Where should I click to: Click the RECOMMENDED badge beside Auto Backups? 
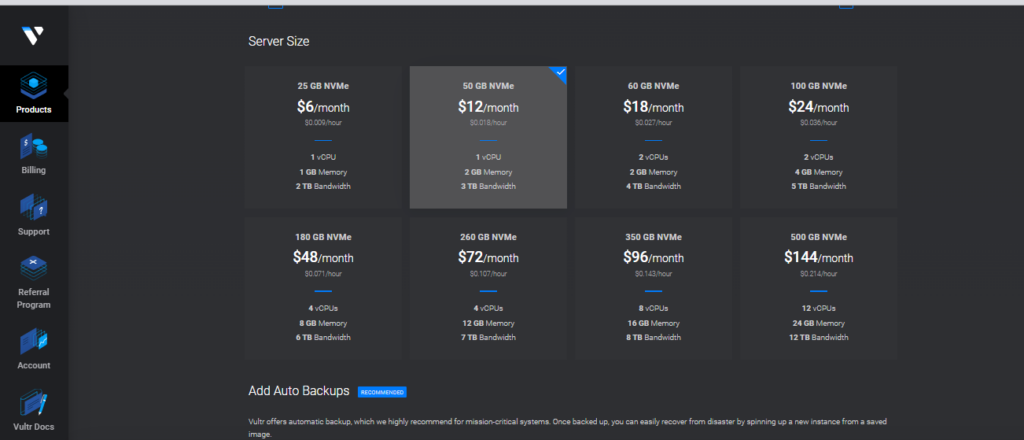pos(382,391)
